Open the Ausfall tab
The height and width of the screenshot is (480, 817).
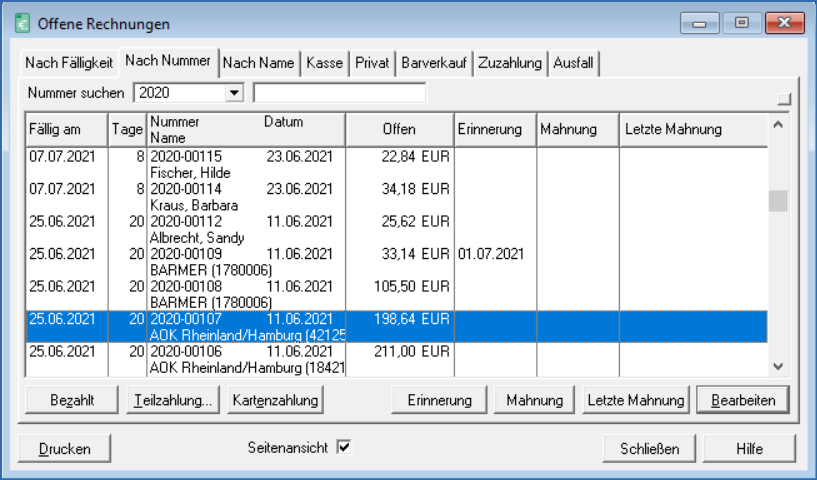click(x=573, y=63)
